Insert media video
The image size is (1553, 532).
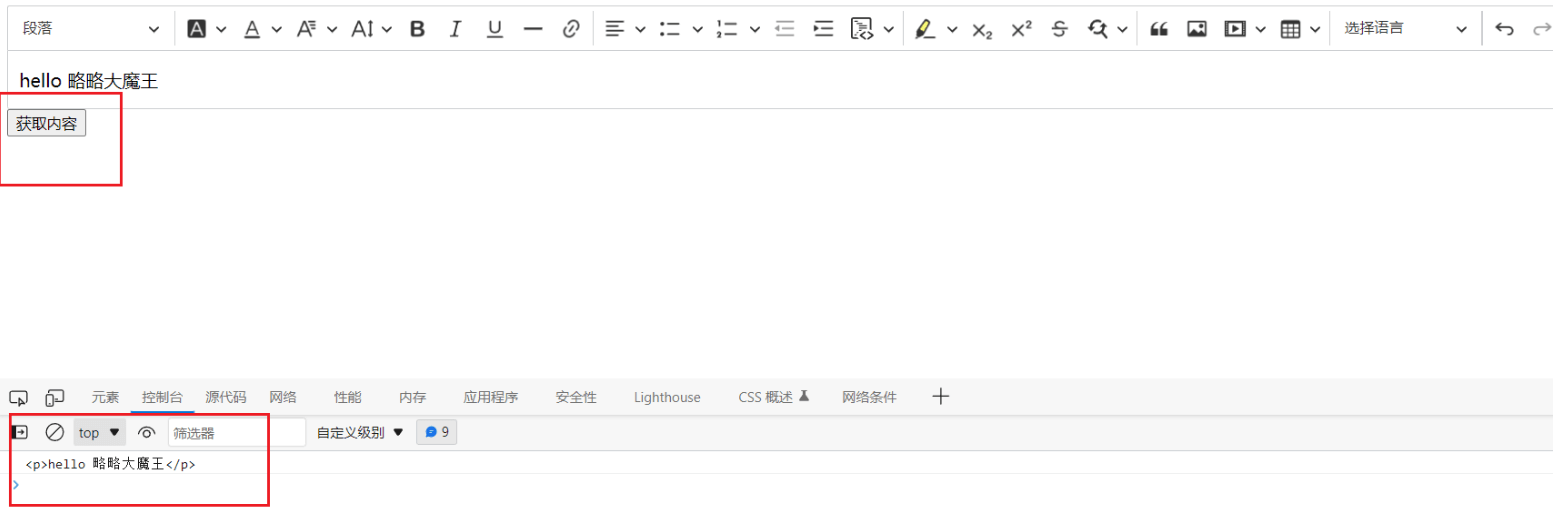pyautogui.click(x=1236, y=29)
